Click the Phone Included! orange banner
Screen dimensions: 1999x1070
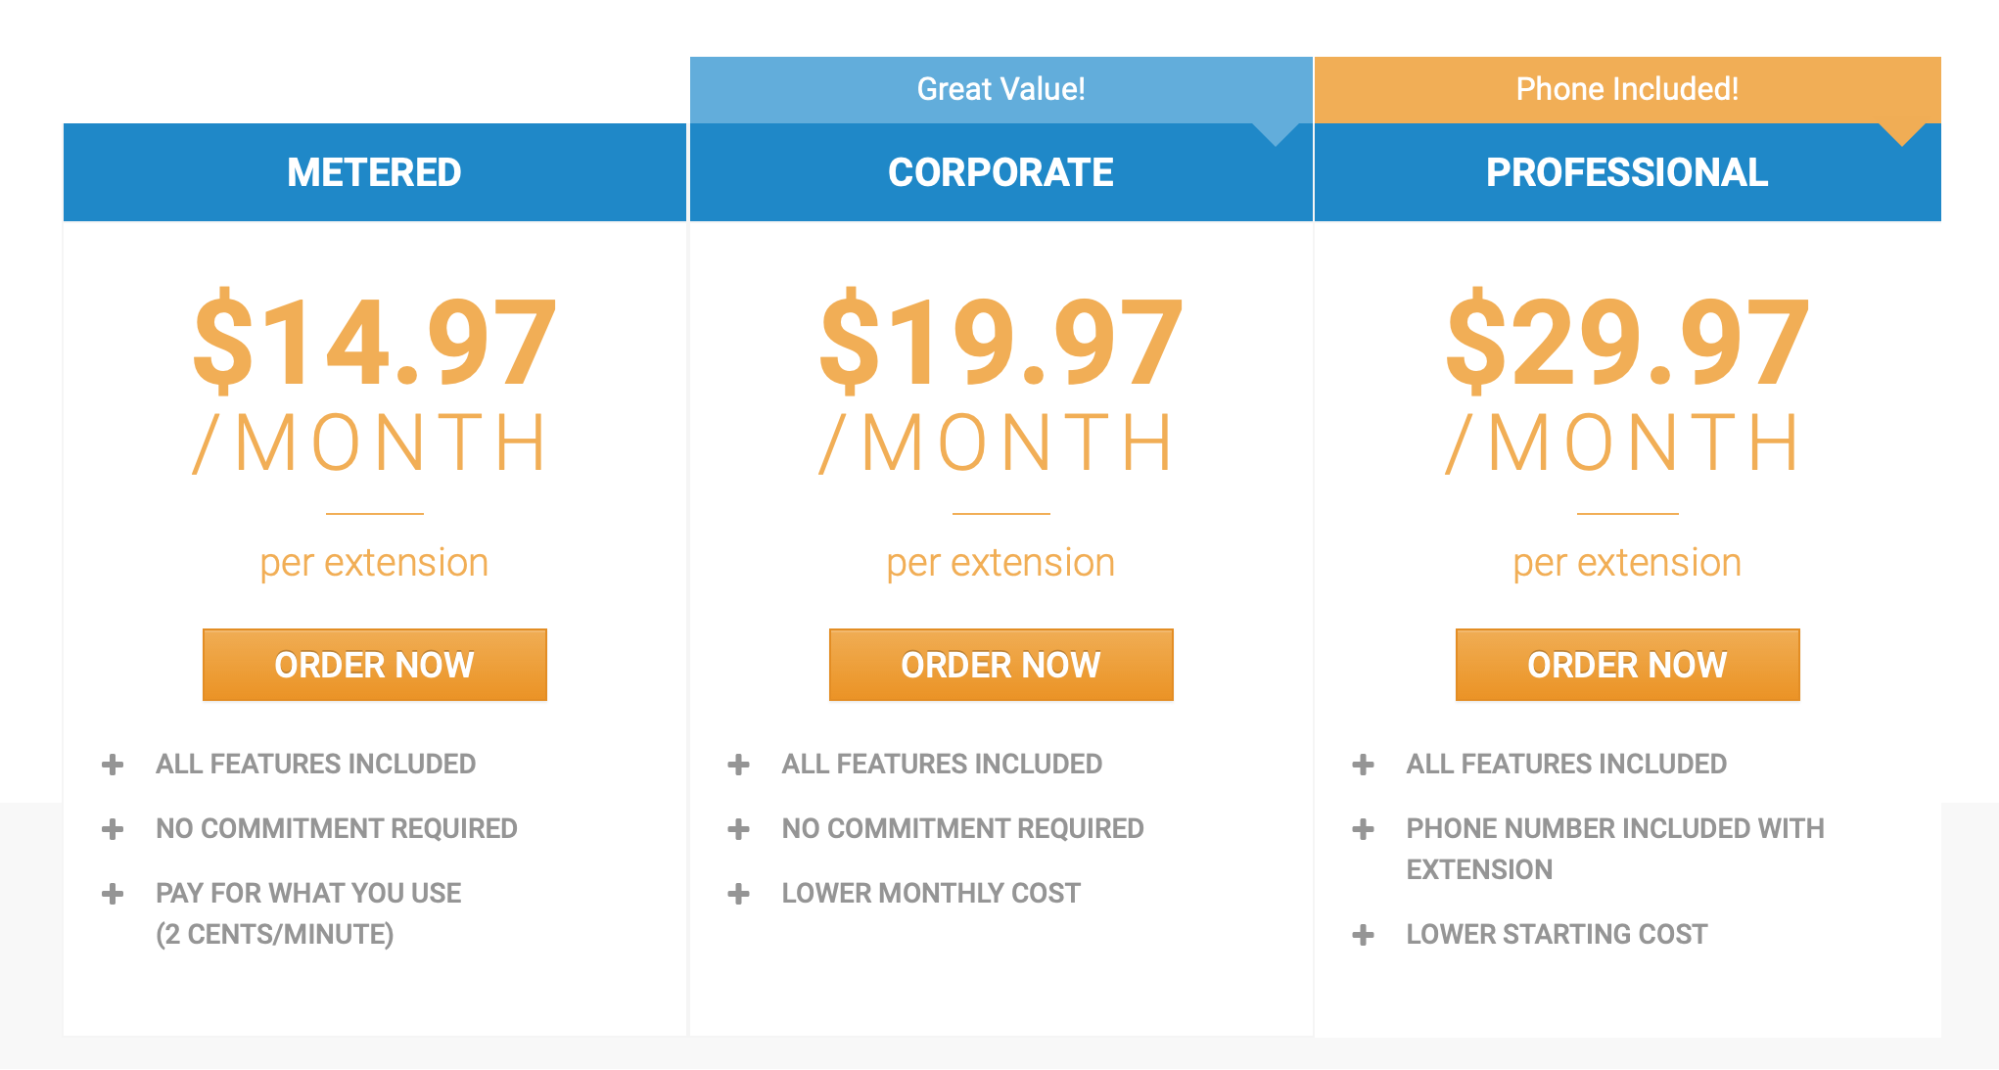(1627, 89)
